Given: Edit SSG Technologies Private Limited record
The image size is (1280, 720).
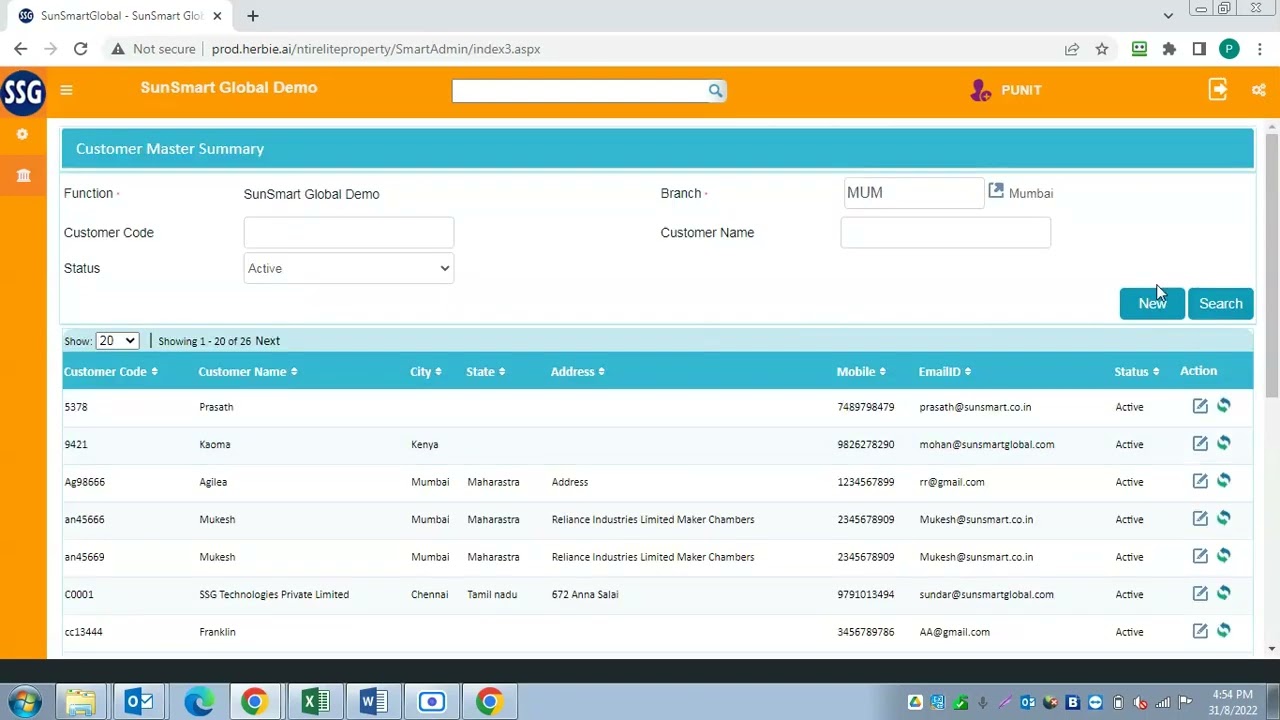Looking at the screenshot, I should pyautogui.click(x=1200, y=594).
